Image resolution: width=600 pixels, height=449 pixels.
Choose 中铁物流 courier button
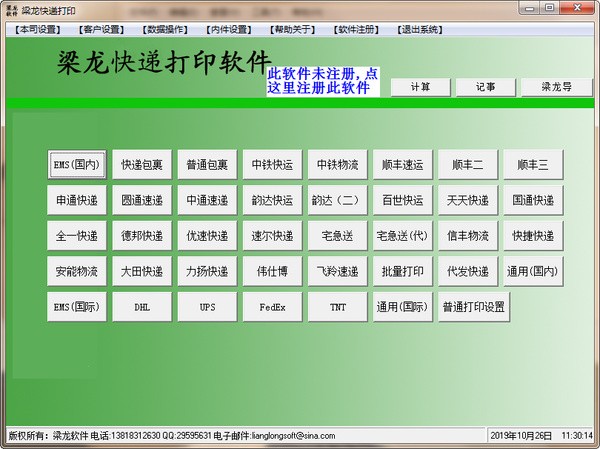click(338, 165)
